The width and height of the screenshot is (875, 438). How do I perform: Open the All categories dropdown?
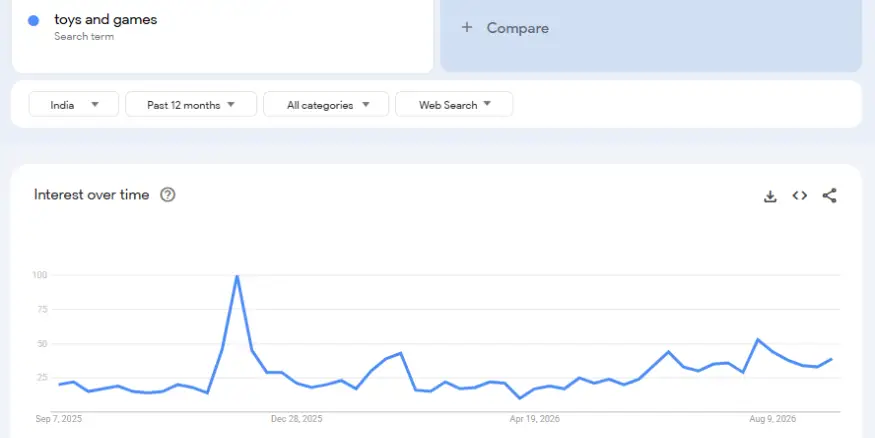326,104
